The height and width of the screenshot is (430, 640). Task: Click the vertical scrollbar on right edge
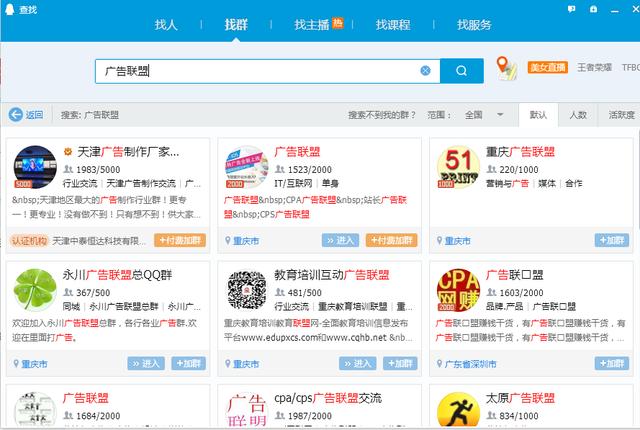point(638,180)
